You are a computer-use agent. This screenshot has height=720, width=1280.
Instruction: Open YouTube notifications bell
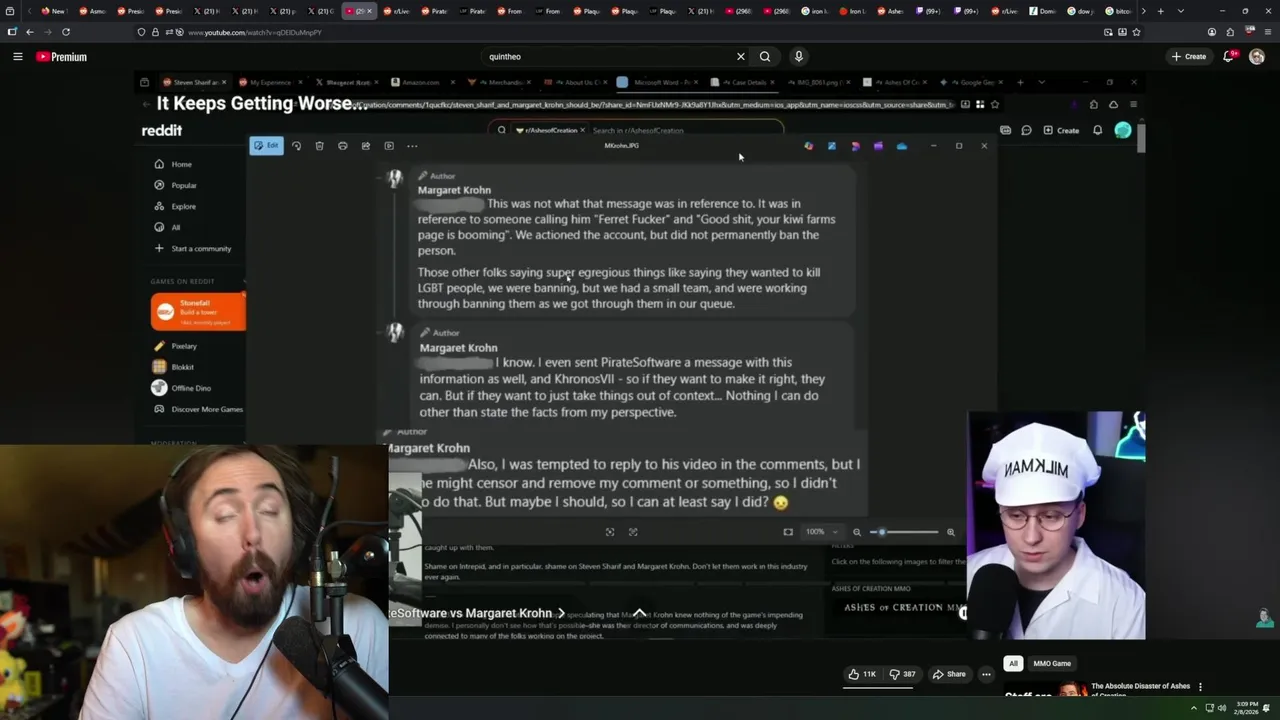(1229, 57)
